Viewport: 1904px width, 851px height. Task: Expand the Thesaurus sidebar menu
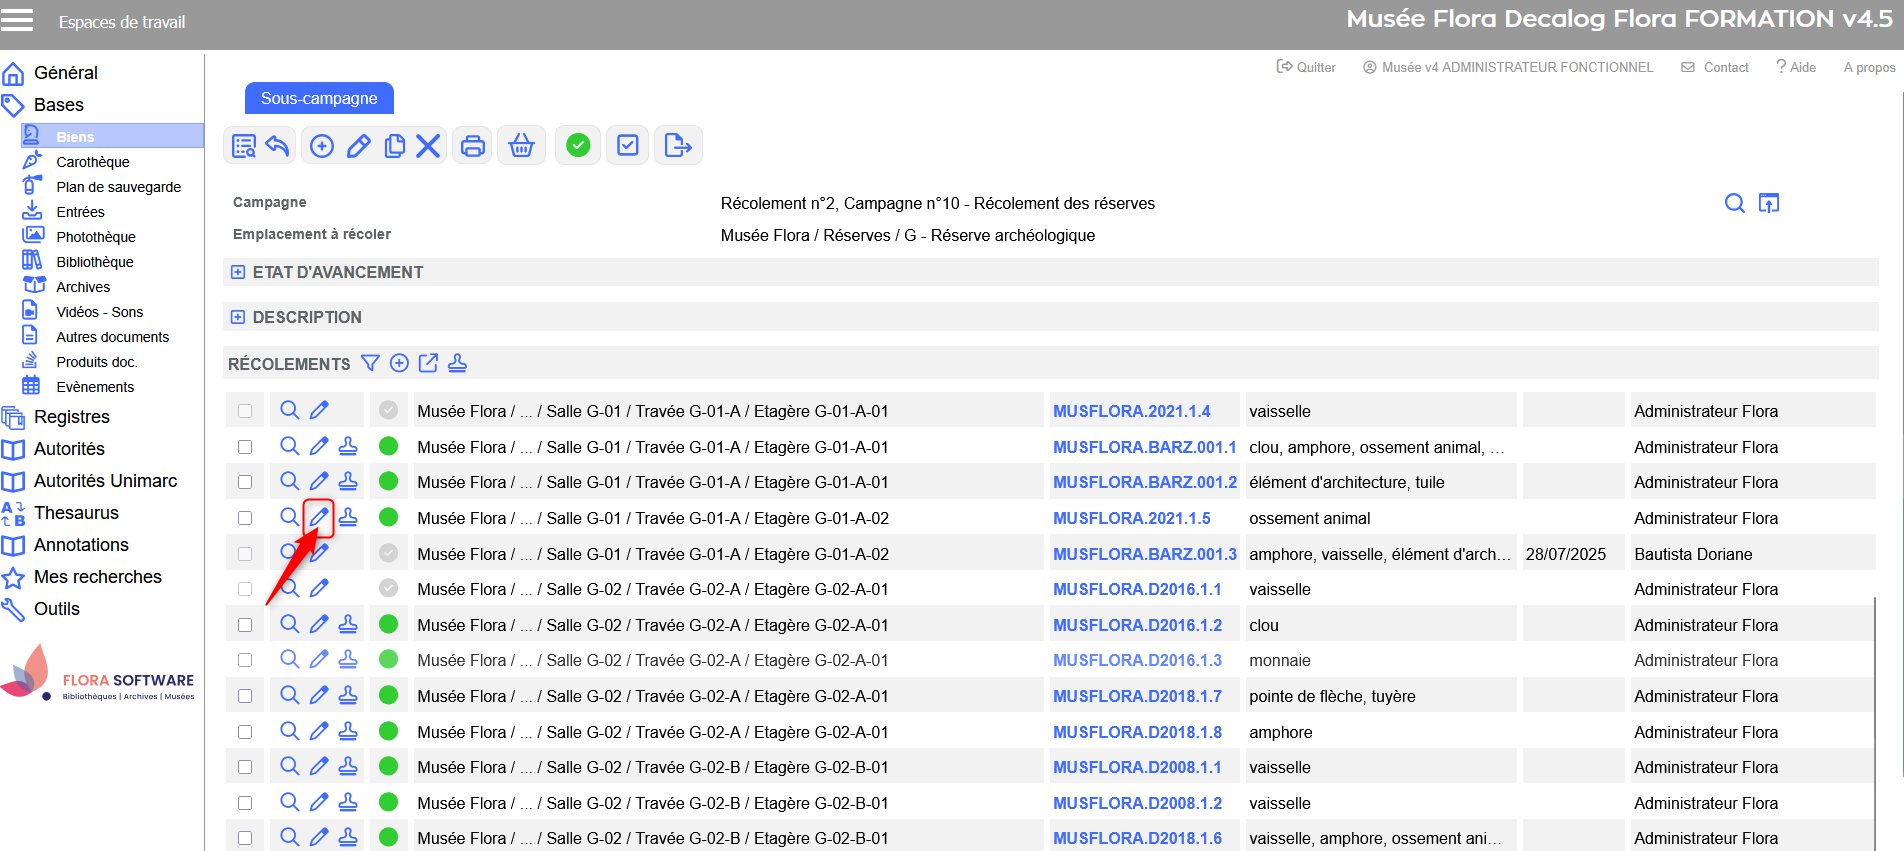click(x=76, y=513)
